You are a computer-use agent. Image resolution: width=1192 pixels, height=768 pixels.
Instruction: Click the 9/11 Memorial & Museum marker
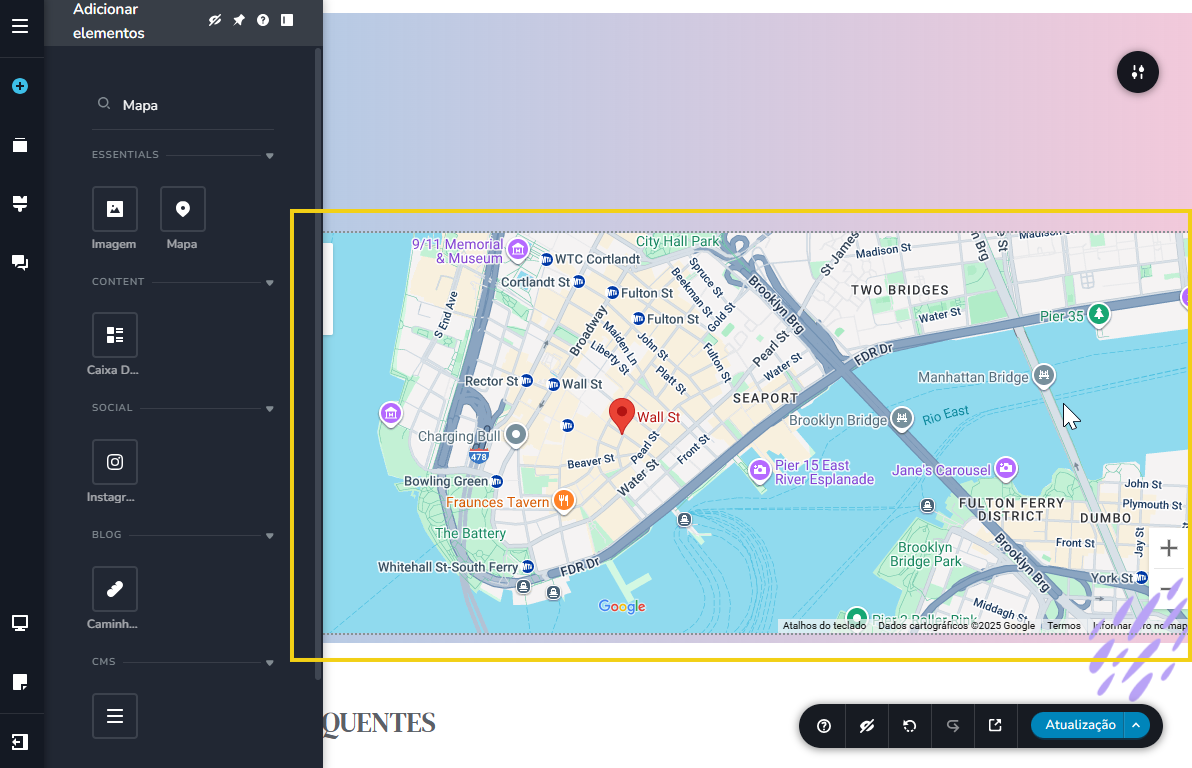click(518, 249)
